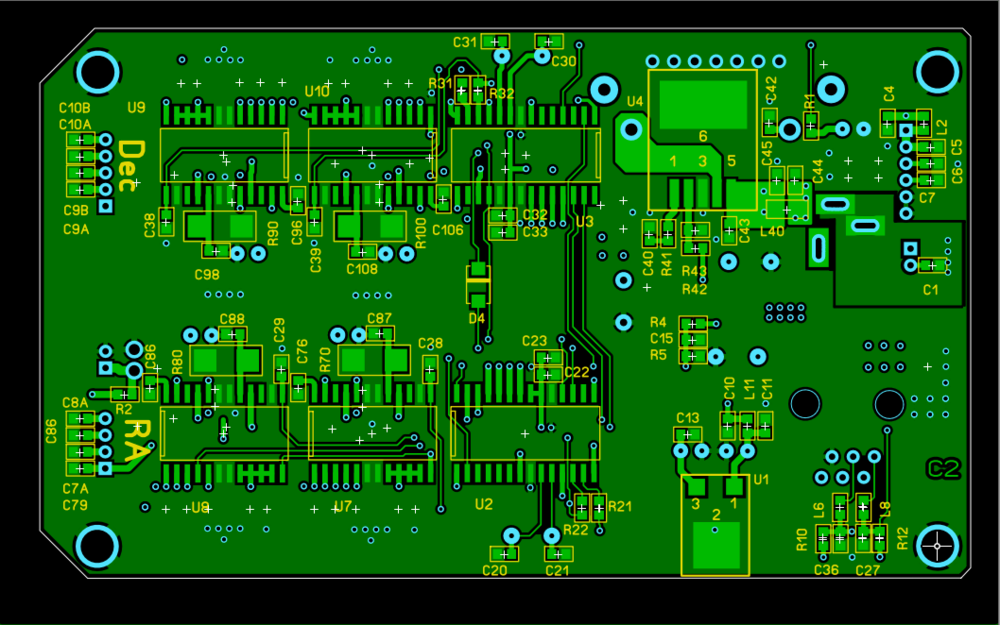This screenshot has height=625, width=1000.
Task: Click the C108 capacitor label
Action: click(x=362, y=270)
